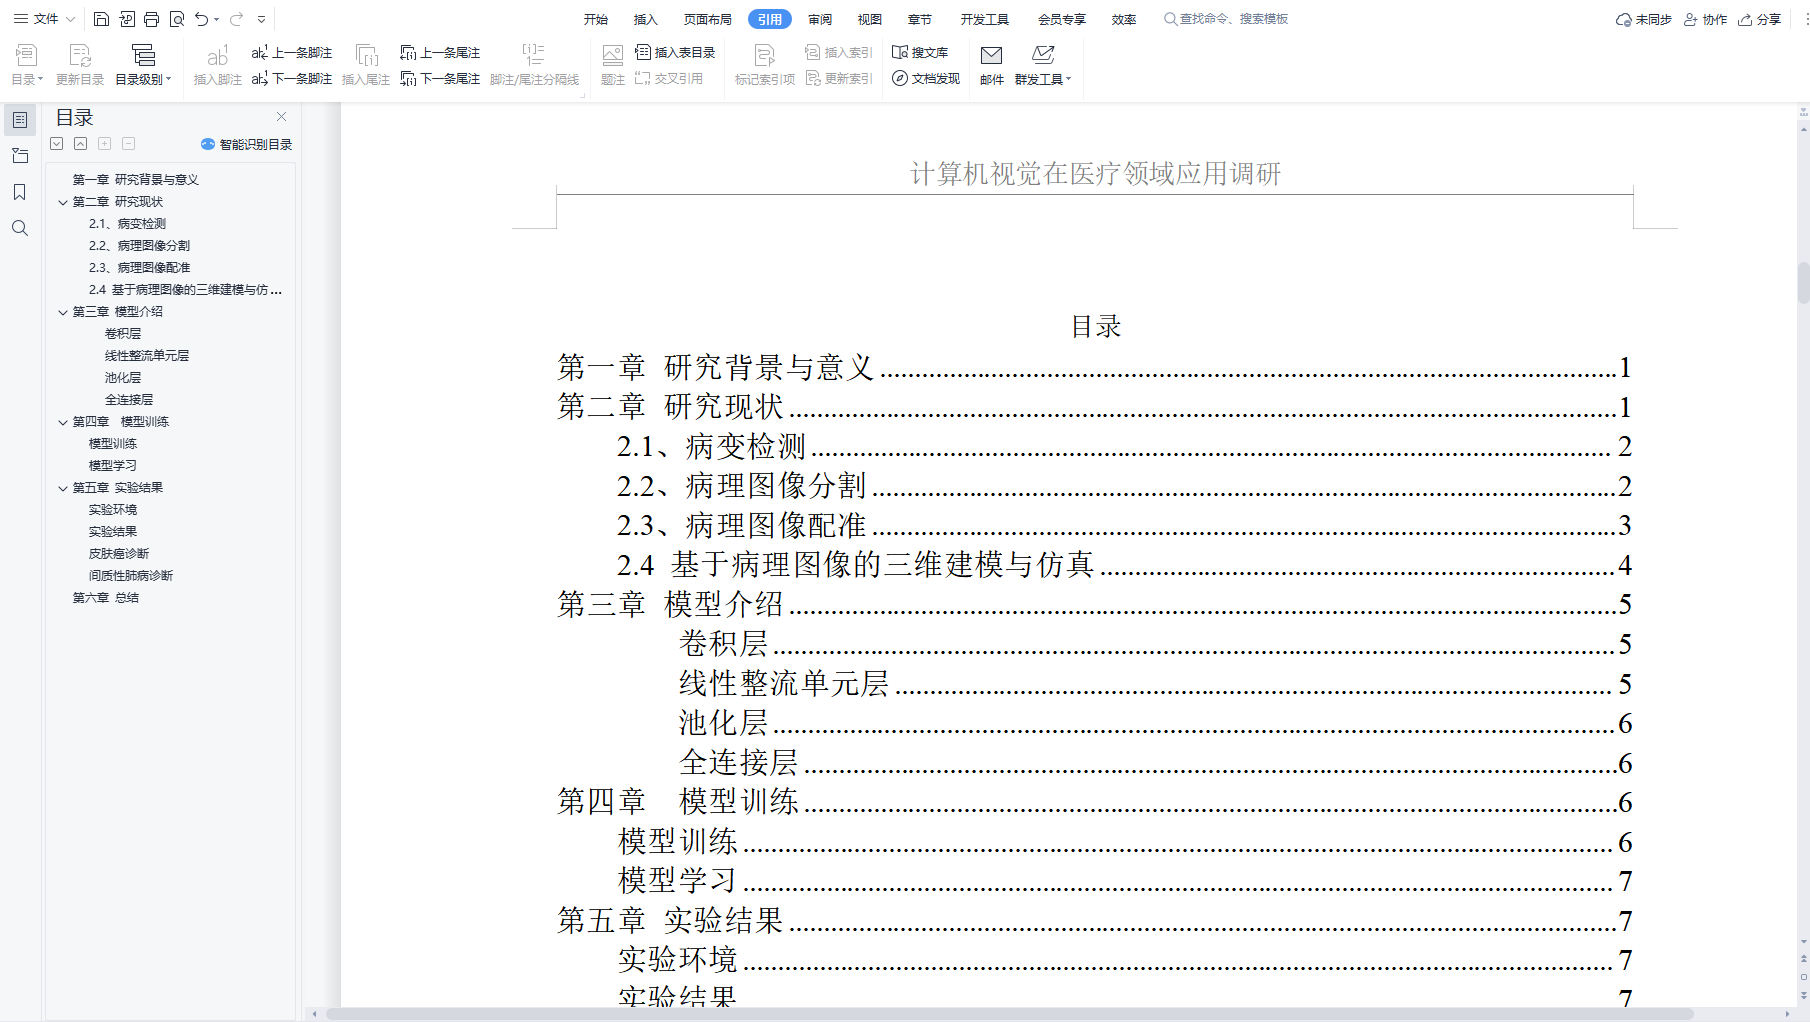Image resolution: width=1810 pixels, height=1022 pixels.
Task: Click the undo arrow icon
Action: point(202,19)
